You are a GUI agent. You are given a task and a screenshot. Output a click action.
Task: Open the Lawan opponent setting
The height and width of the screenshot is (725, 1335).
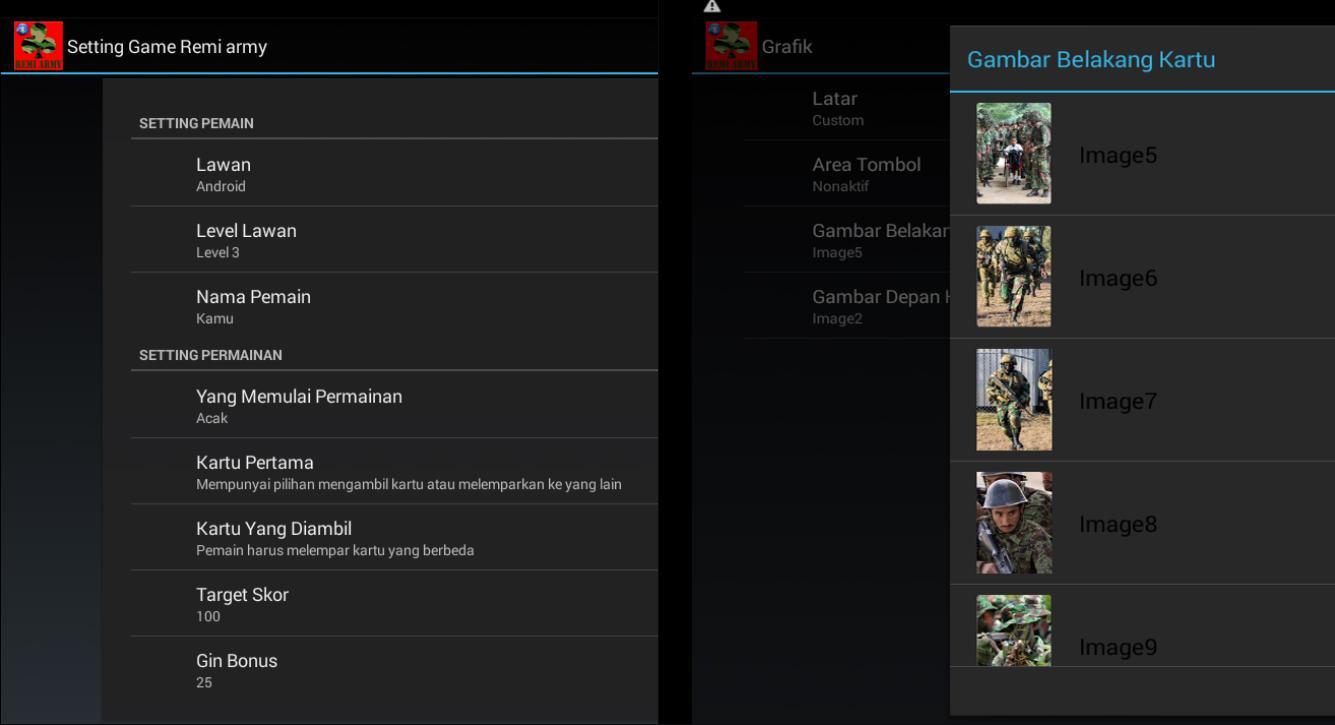(x=394, y=174)
